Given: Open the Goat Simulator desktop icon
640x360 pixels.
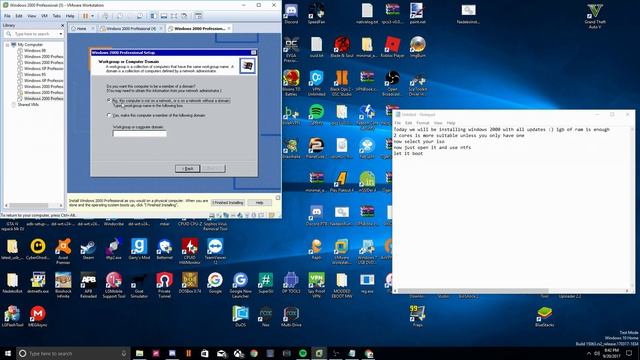Looking at the screenshot, I should click(139, 285).
